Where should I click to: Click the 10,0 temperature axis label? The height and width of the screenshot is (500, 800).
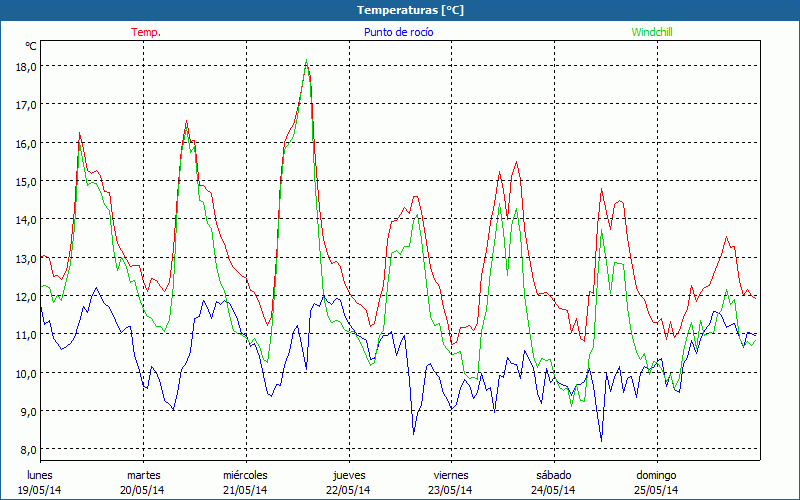pyautogui.click(x=26, y=373)
